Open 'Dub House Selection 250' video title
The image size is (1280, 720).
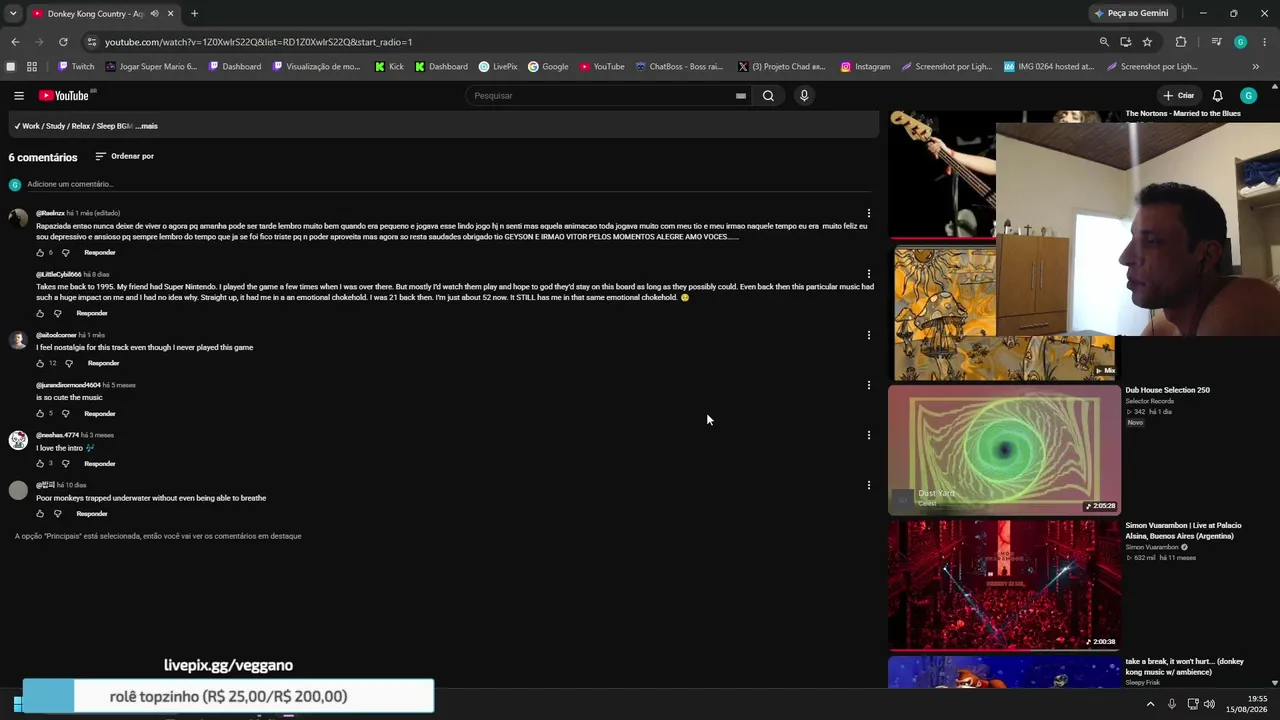1168,390
